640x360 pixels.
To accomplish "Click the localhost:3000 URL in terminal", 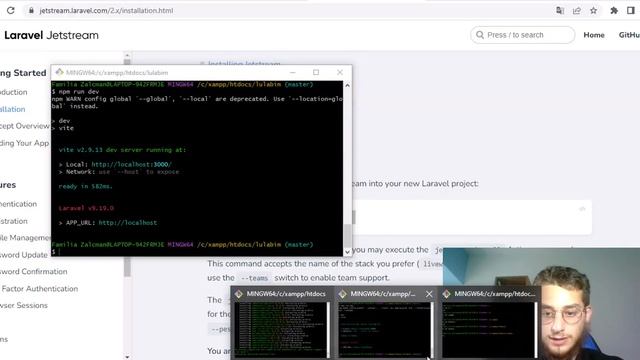I will pos(131,164).
